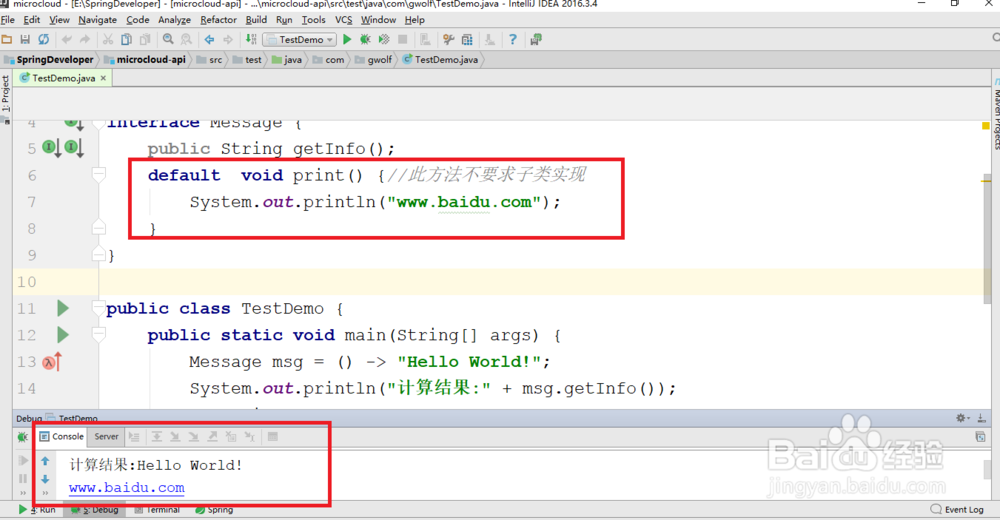Click the console down arrow button
The height and width of the screenshot is (520, 1000).
pyautogui.click(x=45, y=479)
